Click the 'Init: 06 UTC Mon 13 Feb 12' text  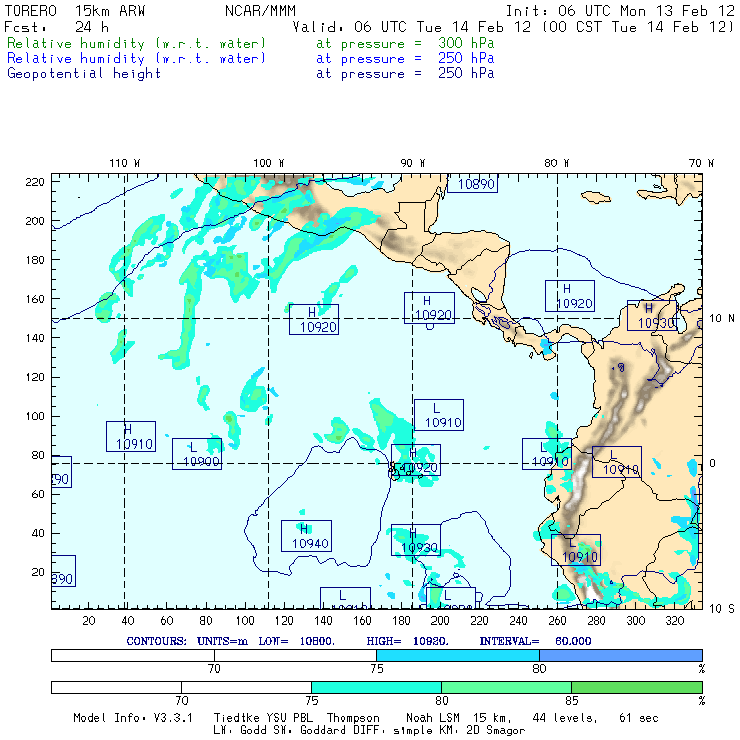(620, 11)
